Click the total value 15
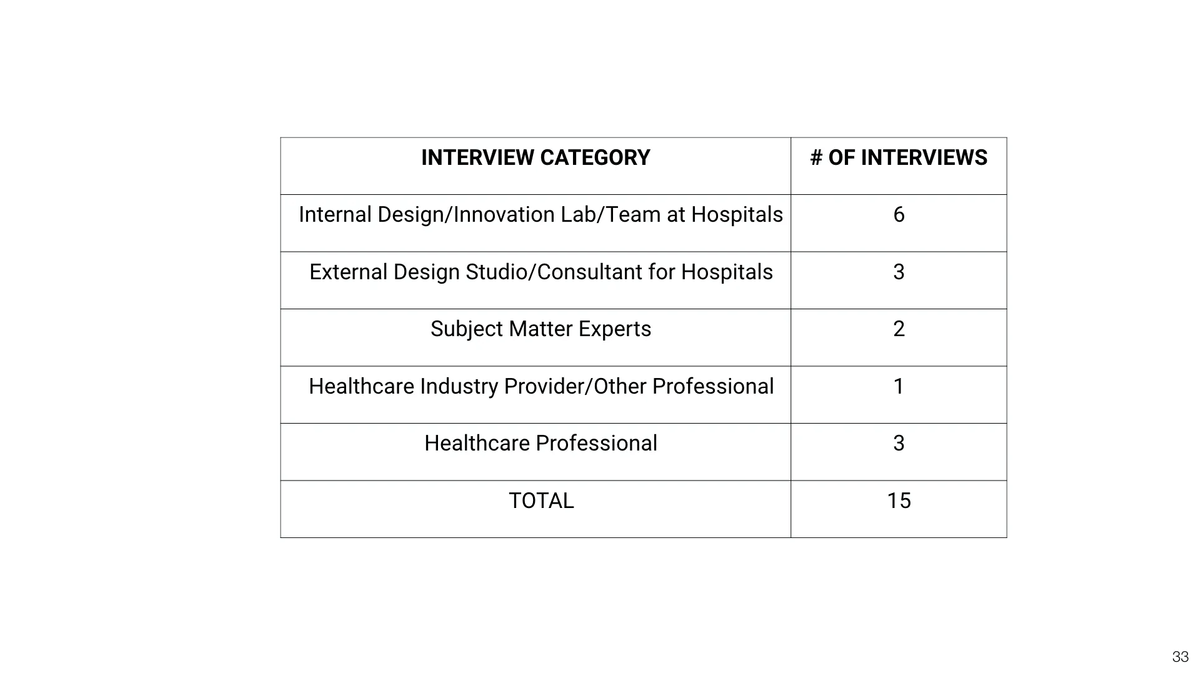1200x675 pixels. point(899,500)
